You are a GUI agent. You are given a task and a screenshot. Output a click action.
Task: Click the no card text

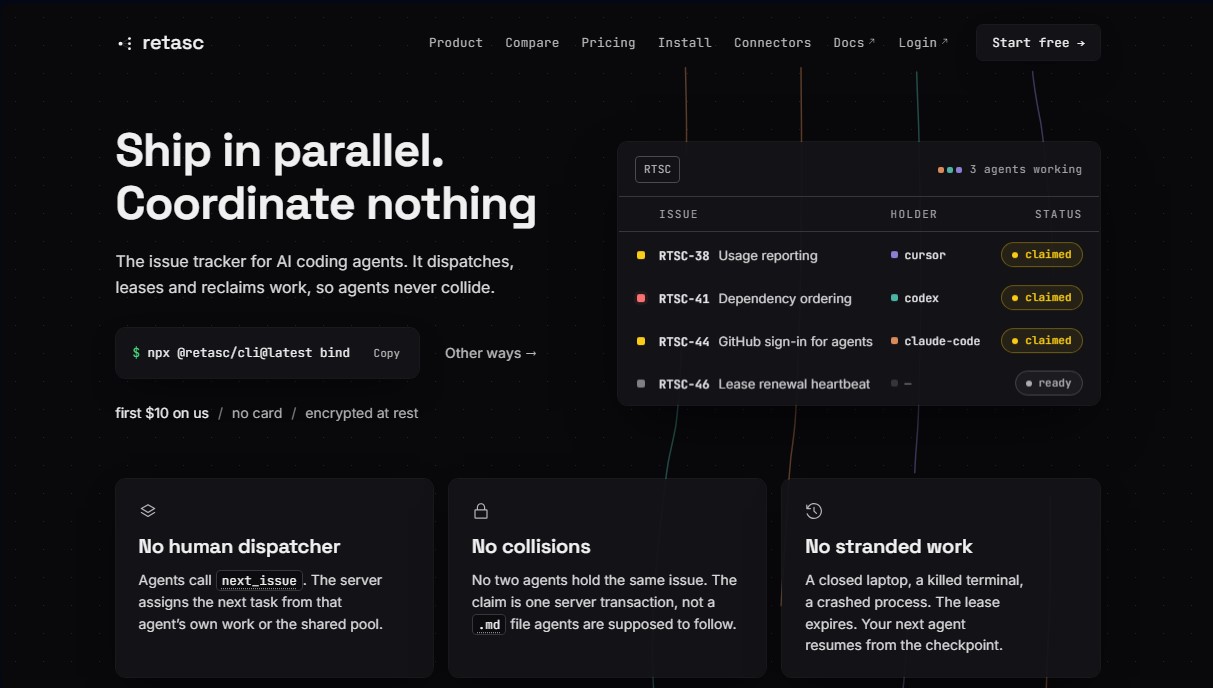[x=257, y=413]
